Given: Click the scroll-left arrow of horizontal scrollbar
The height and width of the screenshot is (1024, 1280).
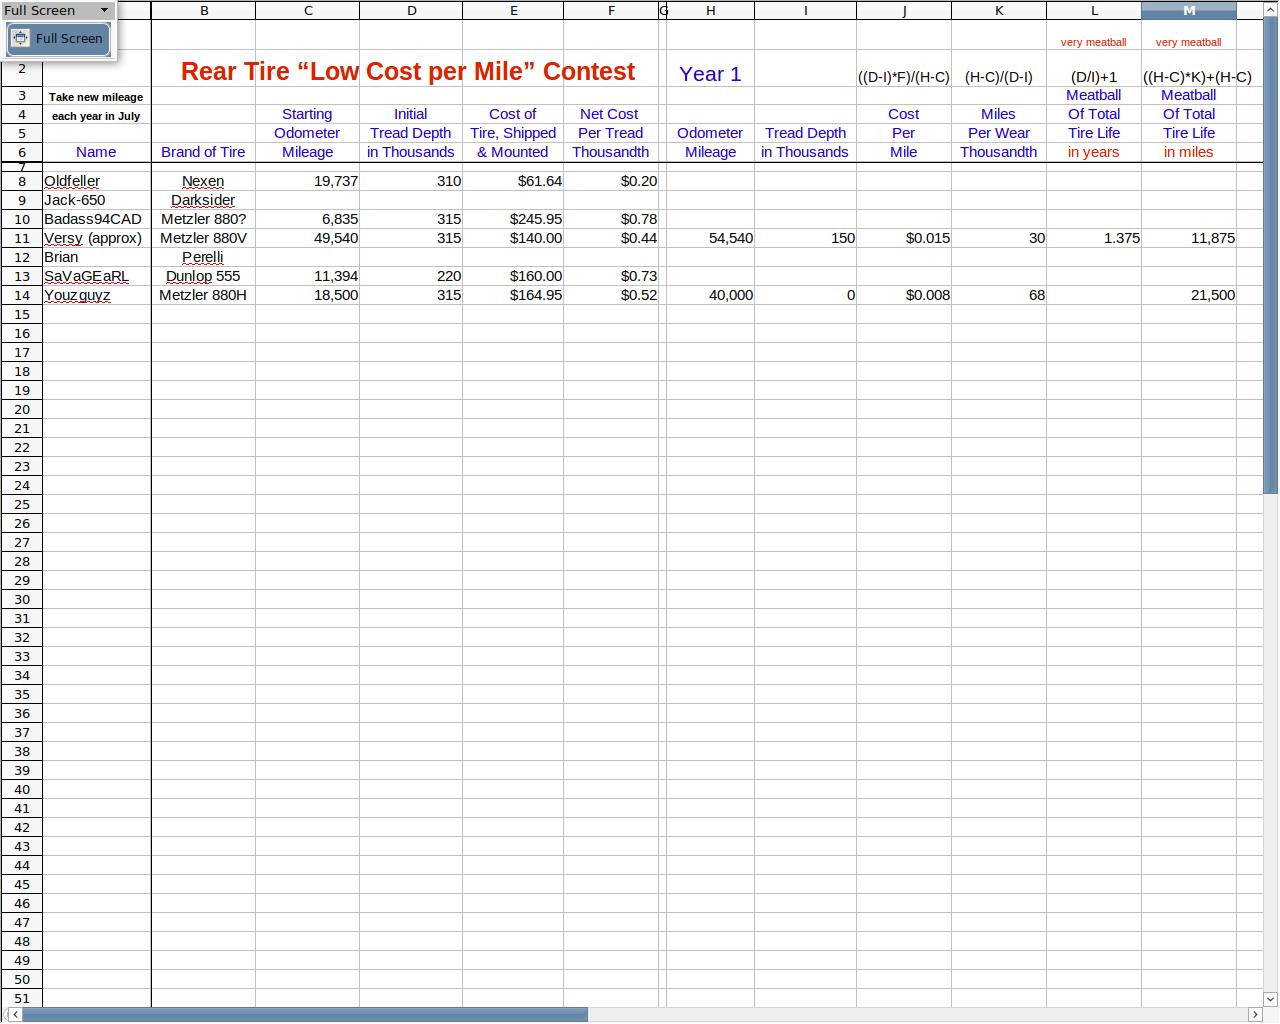Looking at the screenshot, I should point(12,1015).
